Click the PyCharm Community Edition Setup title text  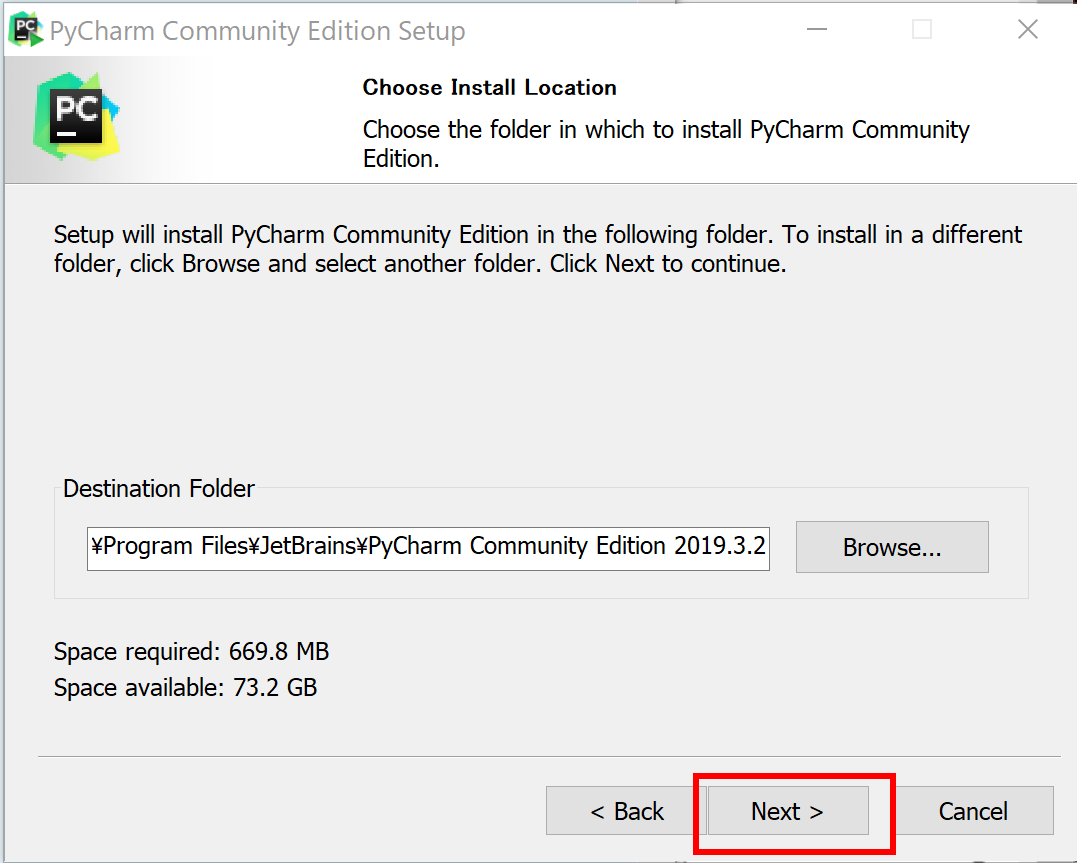[258, 31]
